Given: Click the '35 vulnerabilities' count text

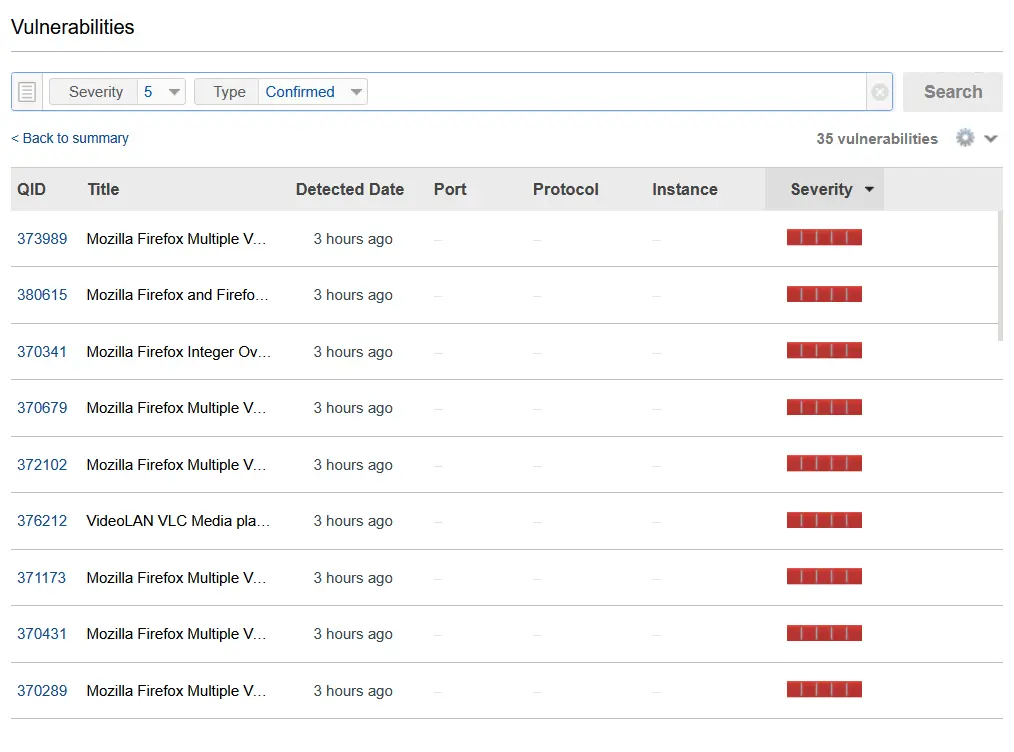Looking at the screenshot, I should point(877,138).
